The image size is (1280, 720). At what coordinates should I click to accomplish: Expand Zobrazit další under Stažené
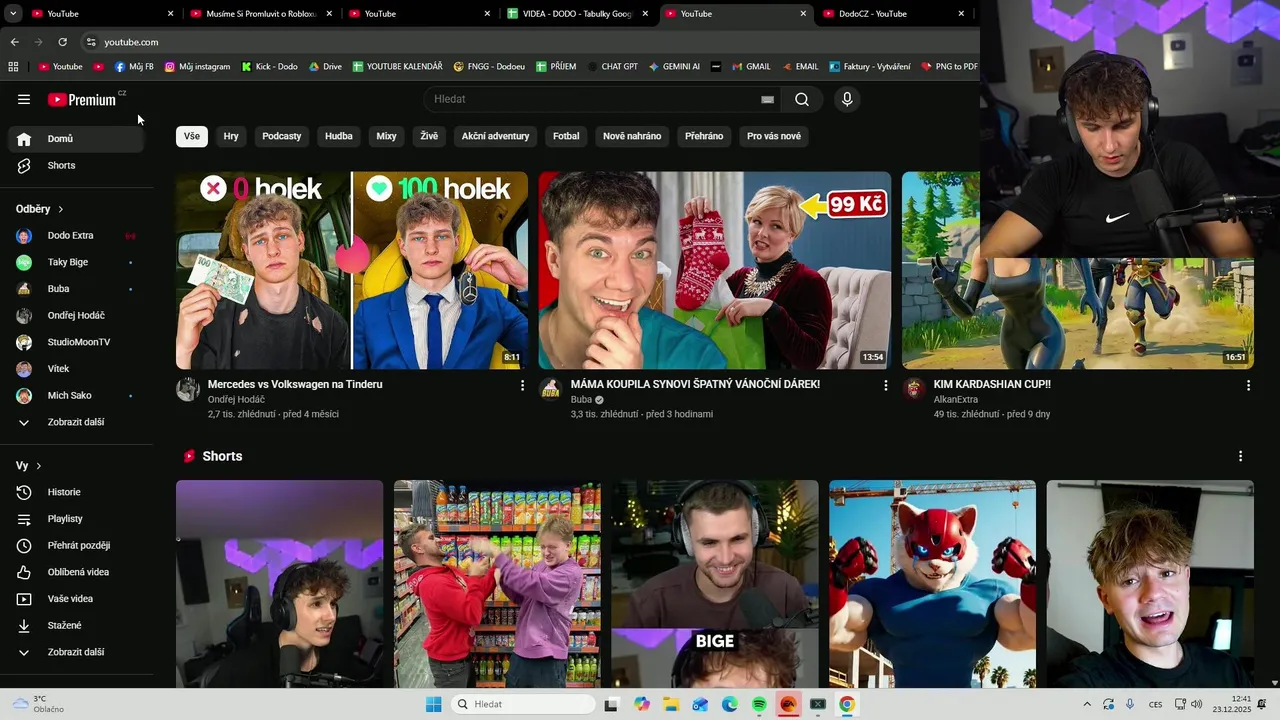(x=76, y=652)
